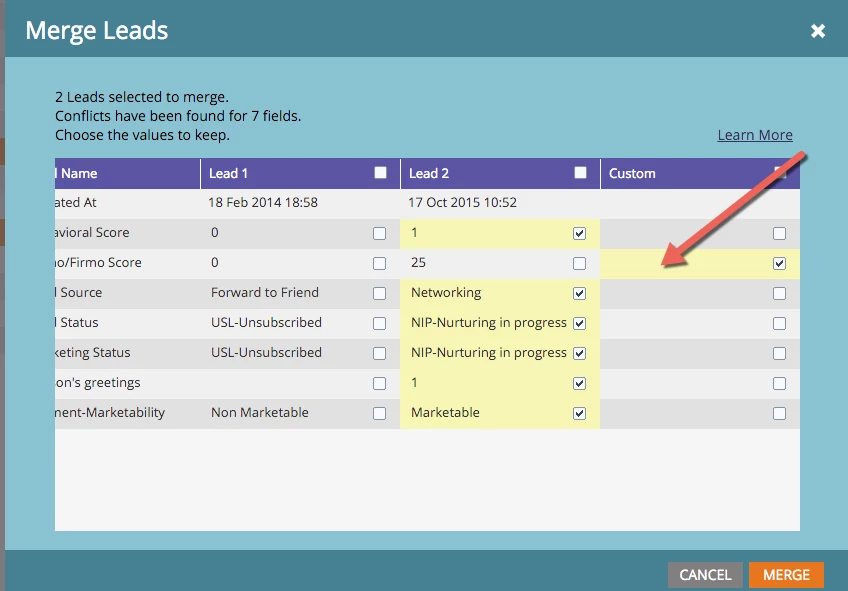Check Lead 1 USL-Unsubscribed in Marketing Status row
The width and height of the screenshot is (848, 591).
[379, 353]
